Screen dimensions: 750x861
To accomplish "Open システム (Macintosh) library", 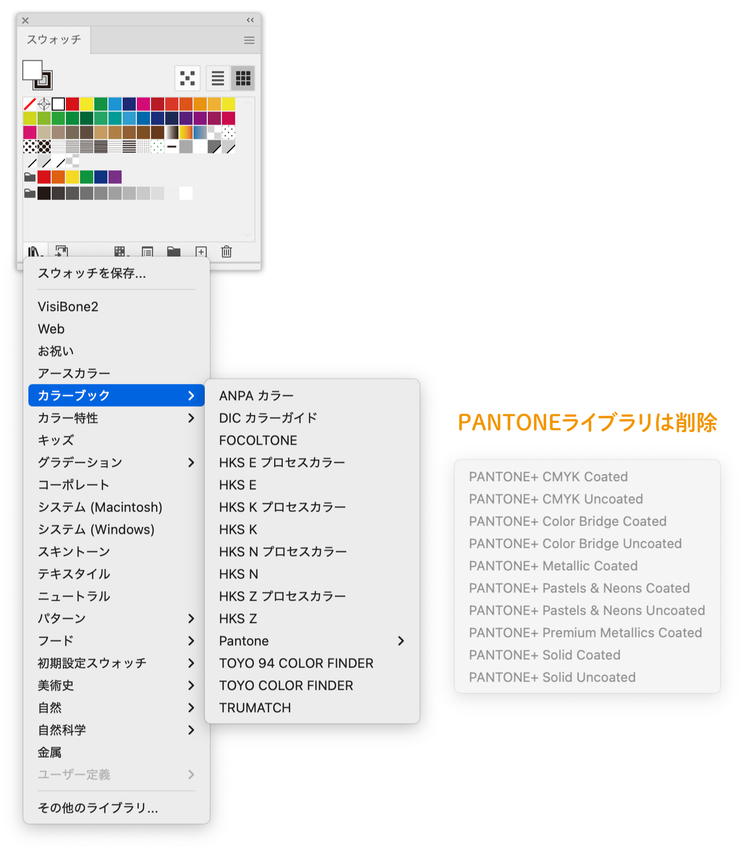I will coord(116,507).
